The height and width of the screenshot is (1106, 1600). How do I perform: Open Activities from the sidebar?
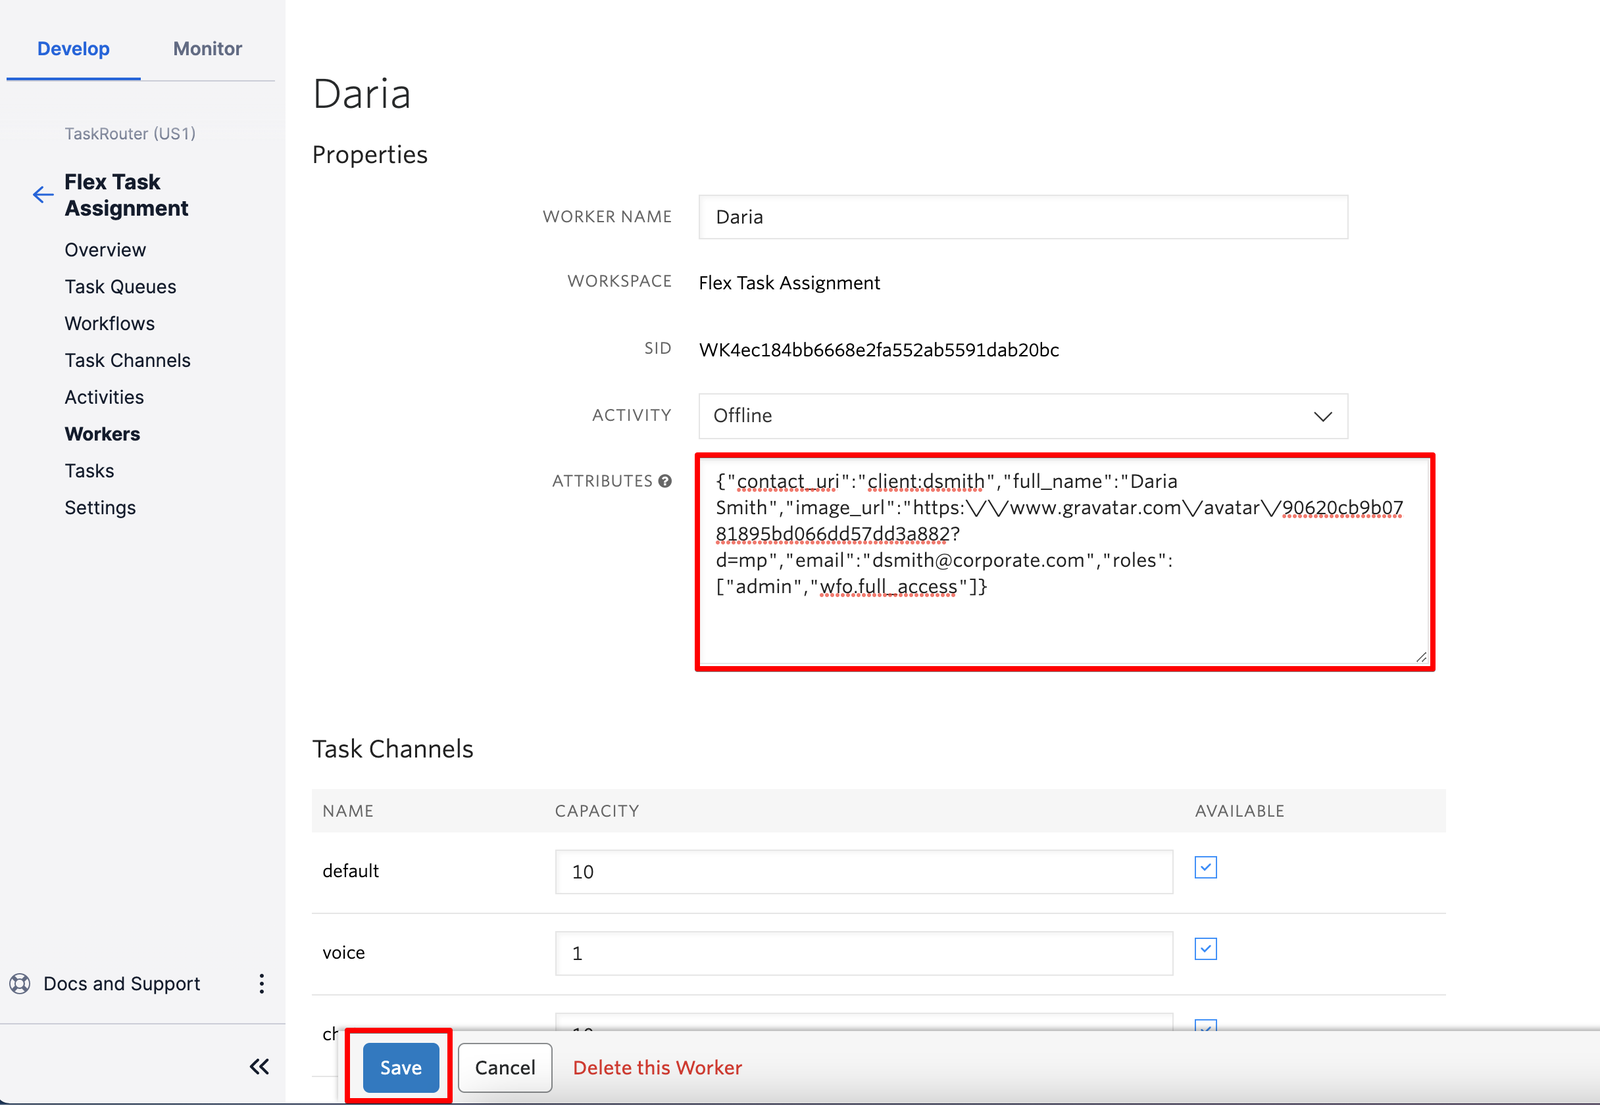[104, 397]
